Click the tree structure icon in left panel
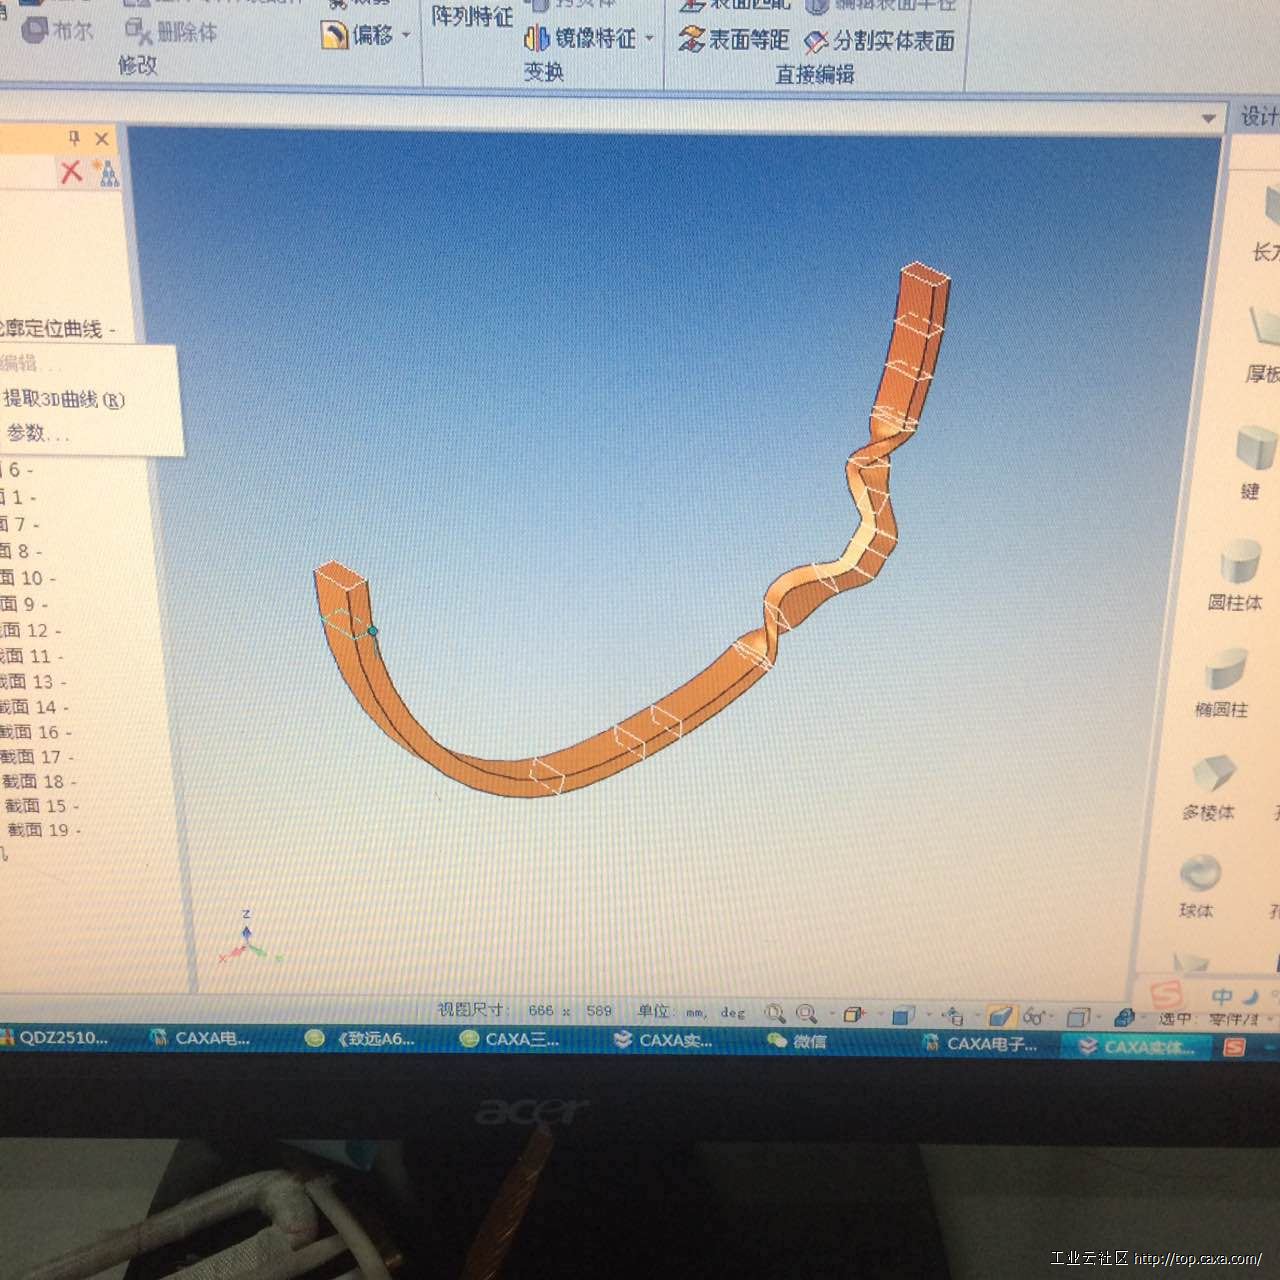This screenshot has height=1280, width=1280. pos(106,173)
